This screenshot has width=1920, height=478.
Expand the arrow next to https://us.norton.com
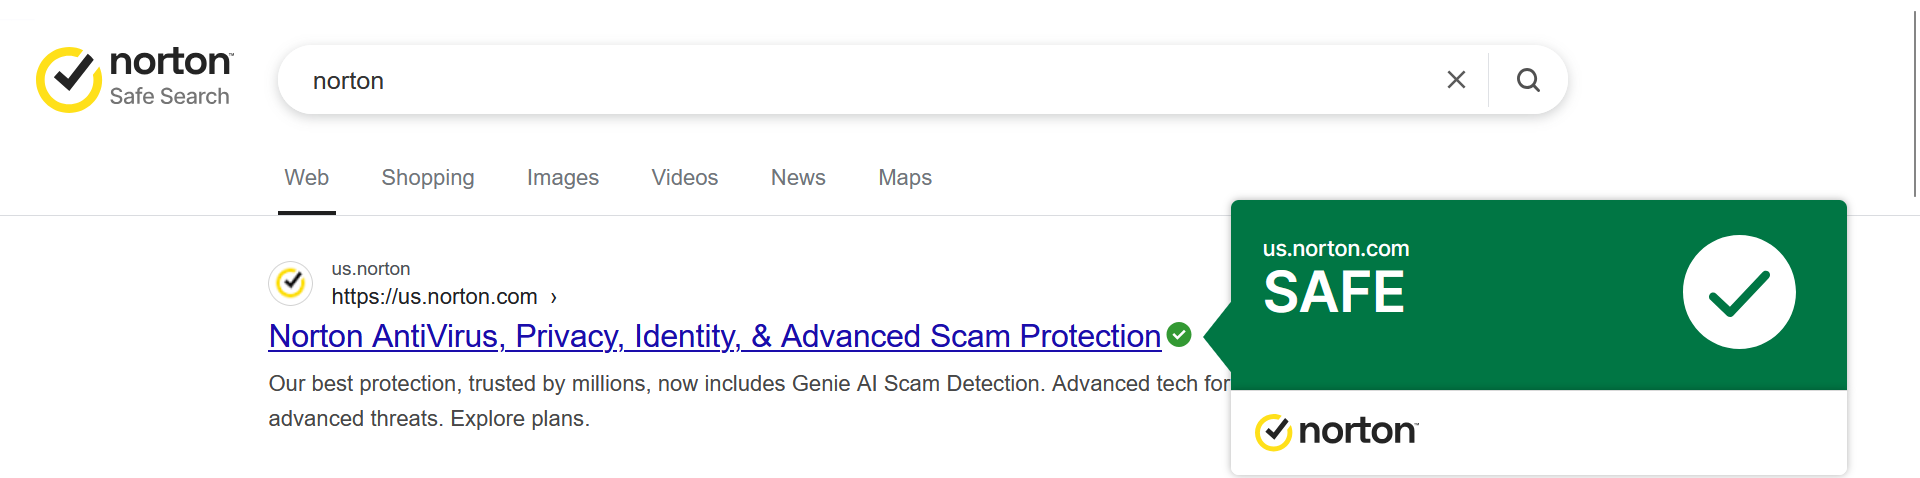(553, 297)
